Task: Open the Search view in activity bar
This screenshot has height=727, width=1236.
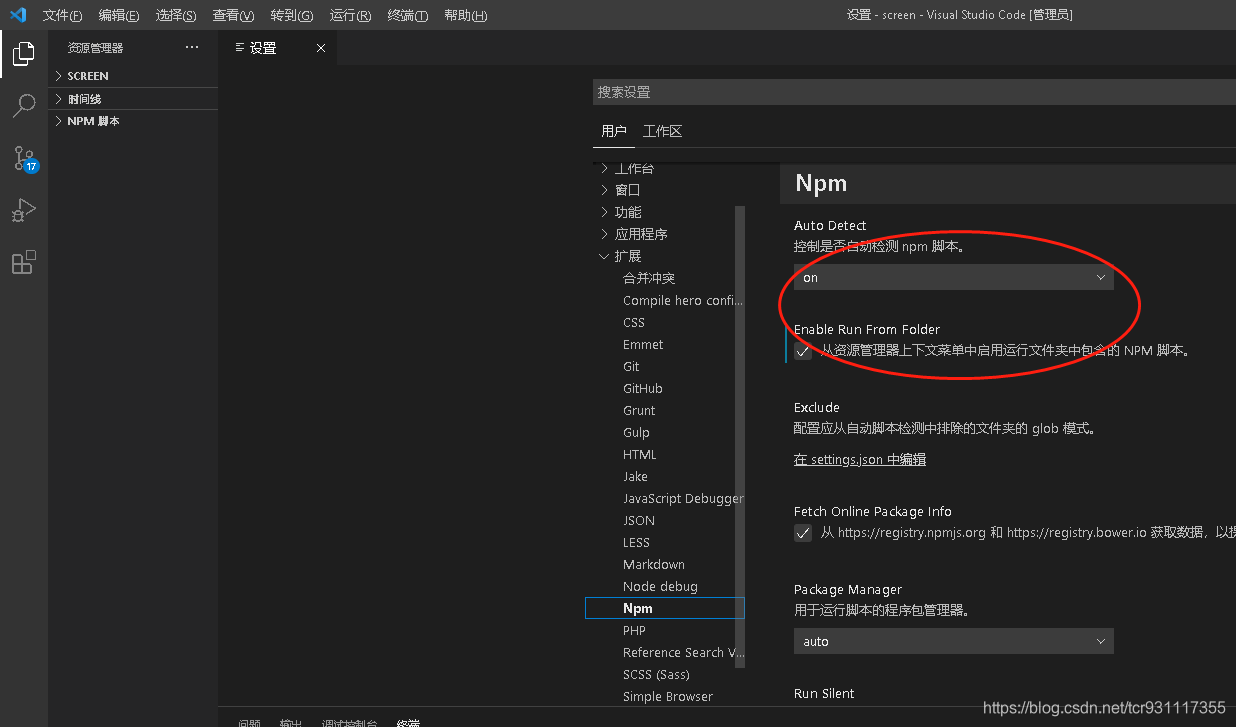Action: click(x=24, y=105)
